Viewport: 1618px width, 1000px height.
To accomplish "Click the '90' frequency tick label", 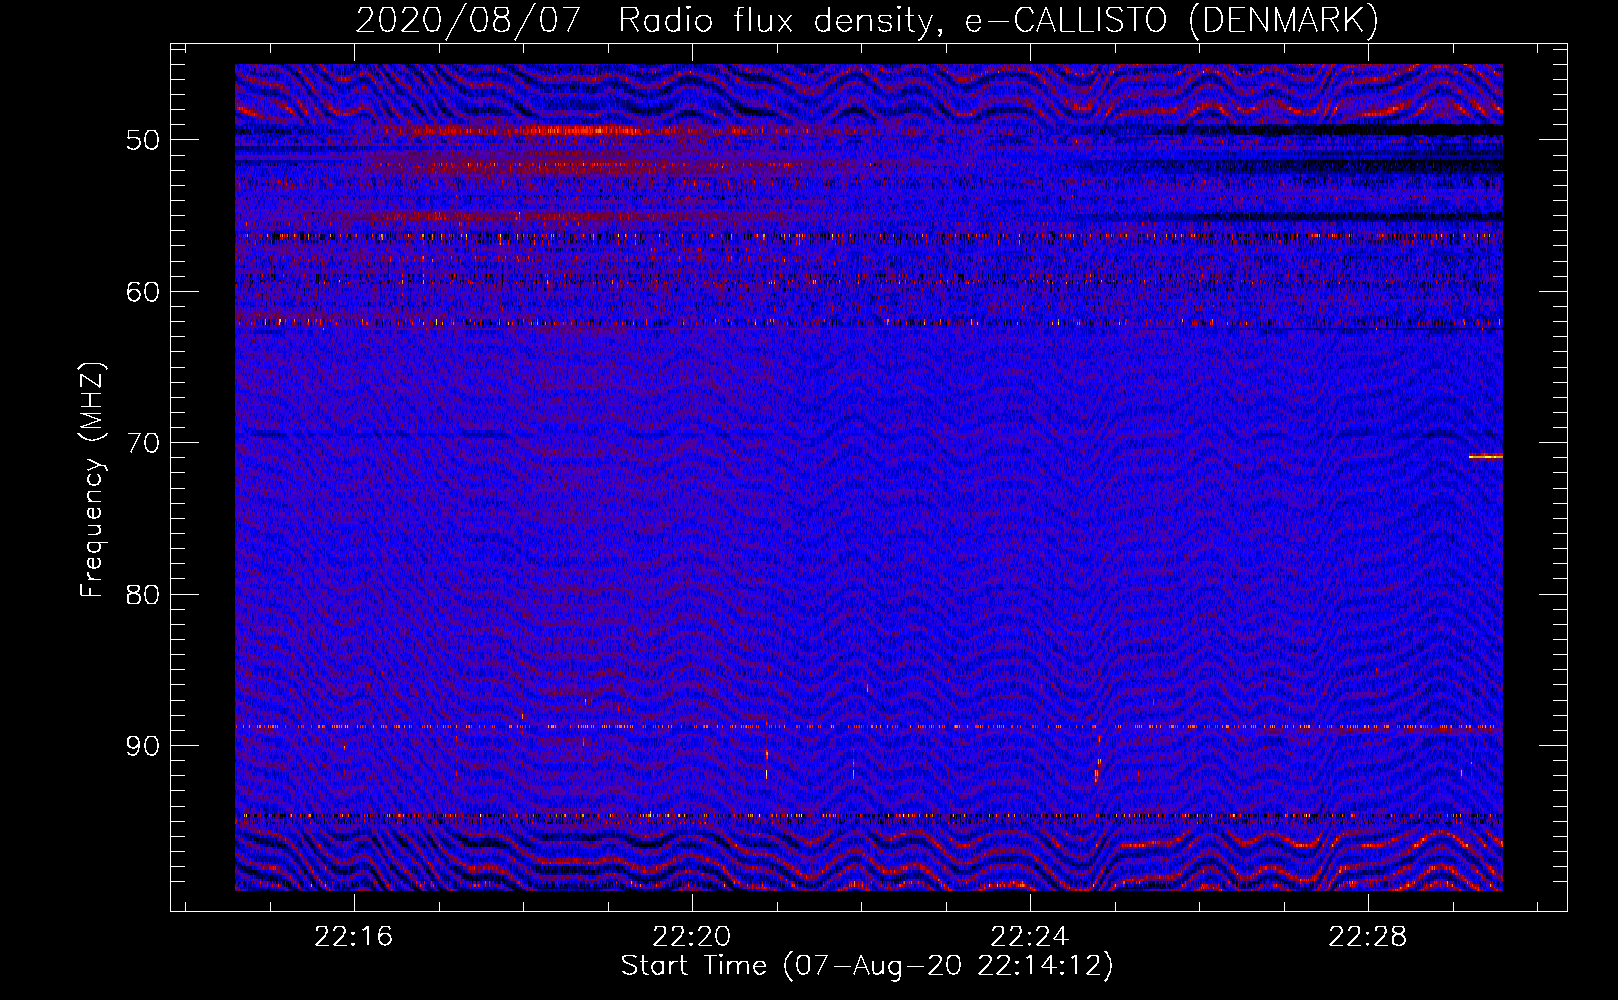I will click(142, 747).
